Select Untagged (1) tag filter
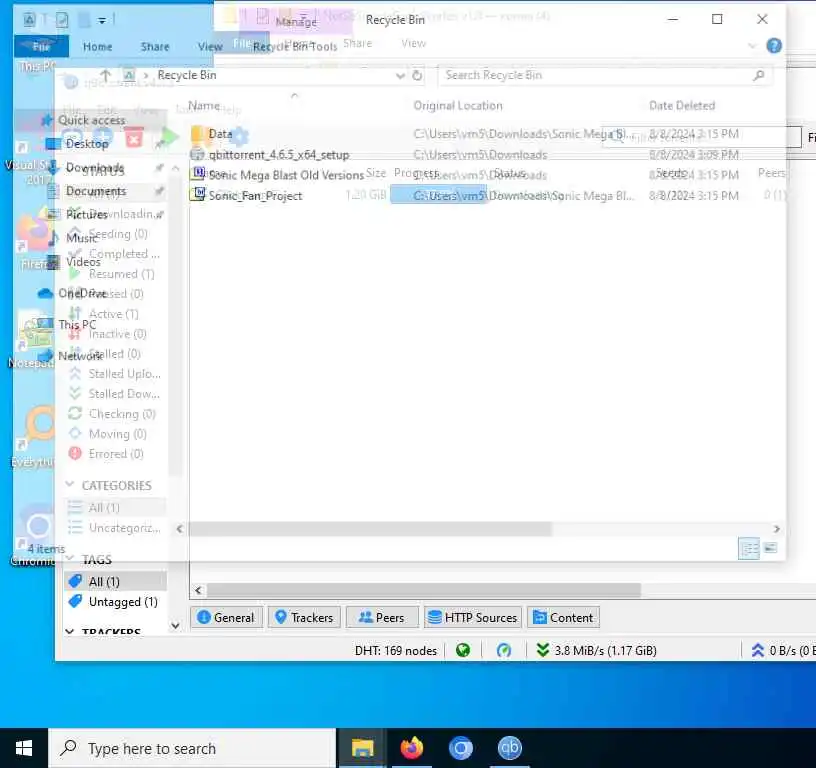 (115, 601)
